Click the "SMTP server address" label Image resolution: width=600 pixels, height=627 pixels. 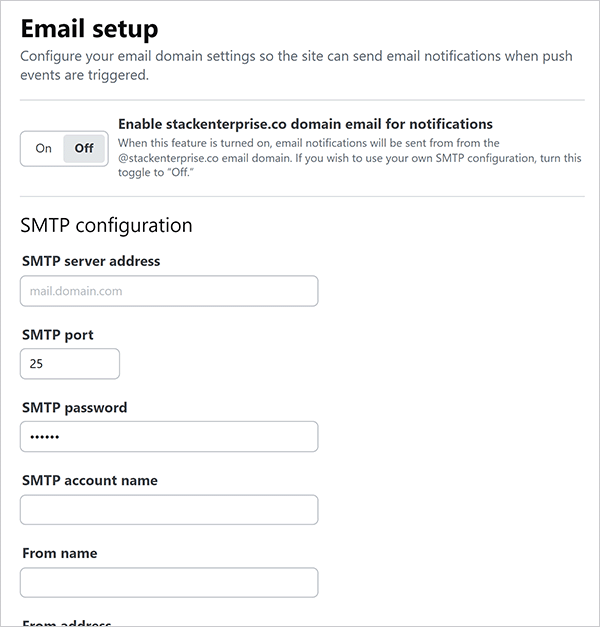coord(91,261)
